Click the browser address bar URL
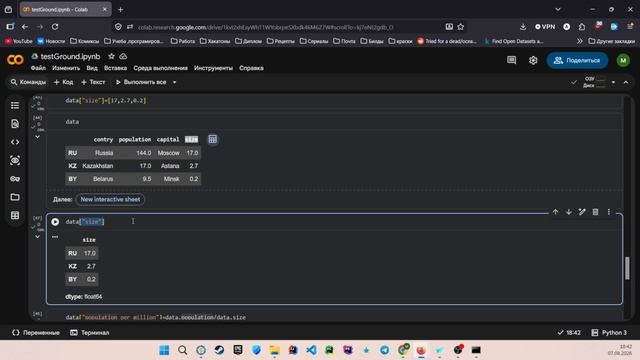 coord(266,27)
